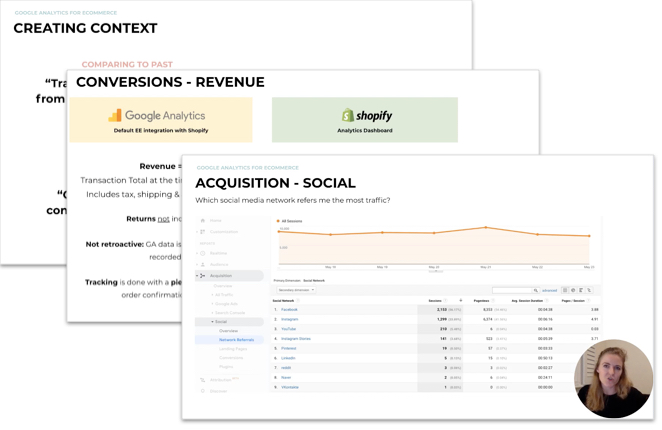The width and height of the screenshot is (662, 430).
Task: Click the chart timeline handle below May 20
Action: point(436,272)
